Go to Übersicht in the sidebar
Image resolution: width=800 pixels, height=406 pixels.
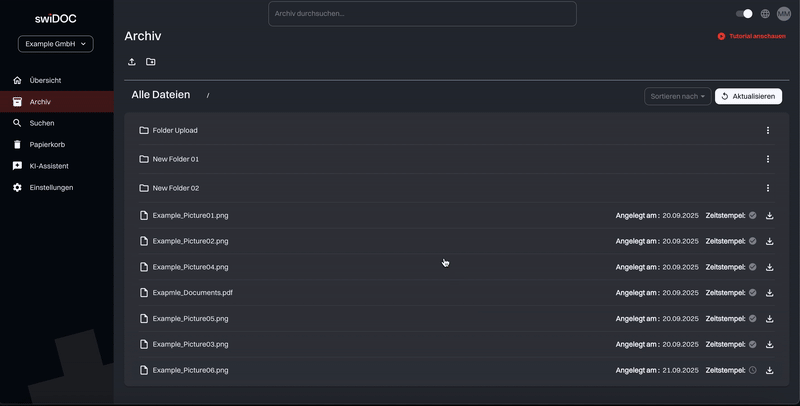pyautogui.click(x=46, y=80)
